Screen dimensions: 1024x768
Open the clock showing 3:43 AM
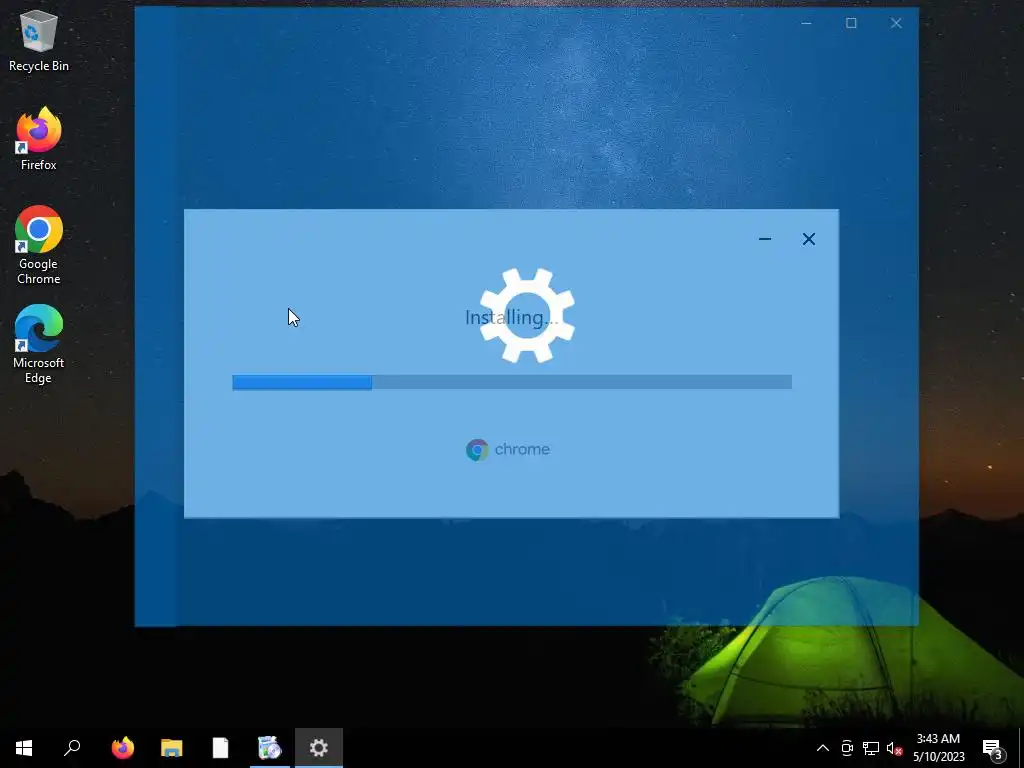938,748
